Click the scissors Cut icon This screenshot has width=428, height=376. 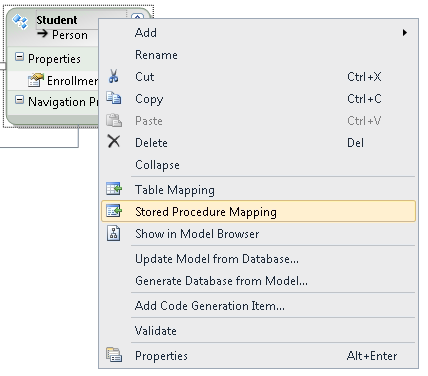[x=114, y=76]
